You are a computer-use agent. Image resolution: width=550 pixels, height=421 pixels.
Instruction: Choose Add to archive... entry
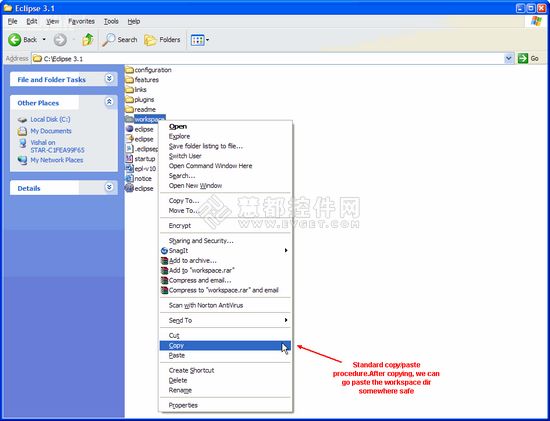click(225, 260)
